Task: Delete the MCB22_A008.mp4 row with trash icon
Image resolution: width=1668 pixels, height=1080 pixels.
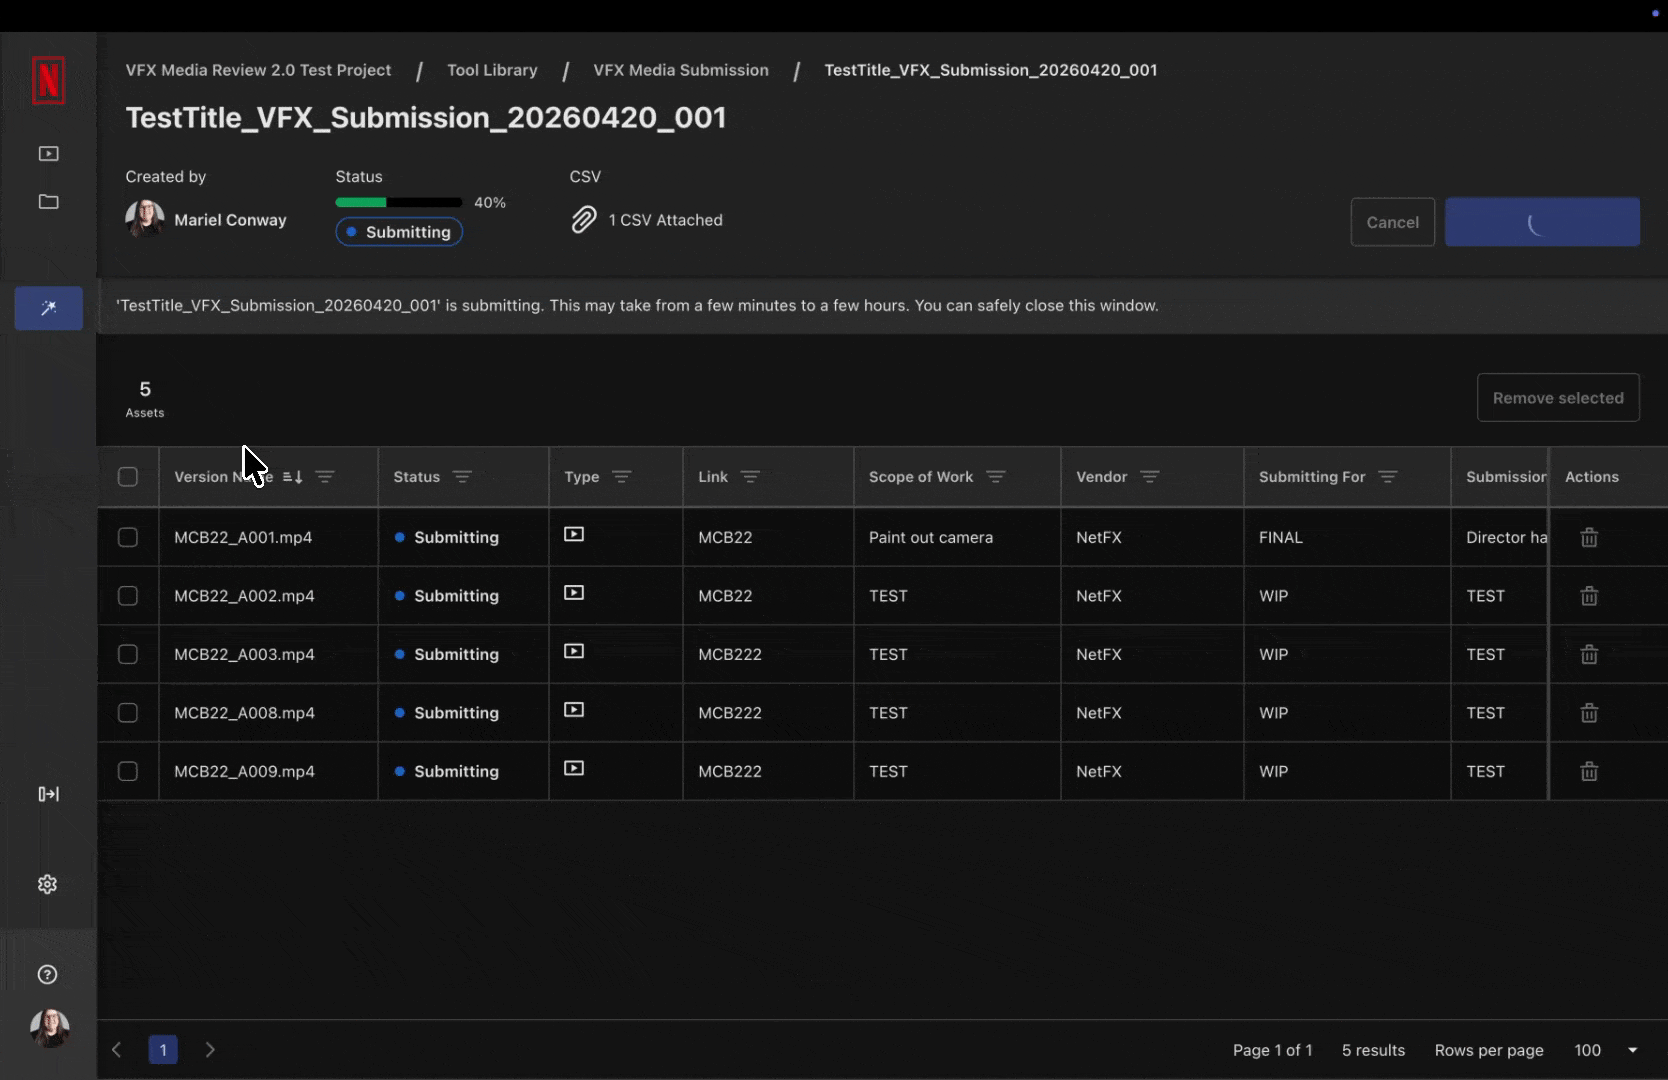Action: [1589, 713]
